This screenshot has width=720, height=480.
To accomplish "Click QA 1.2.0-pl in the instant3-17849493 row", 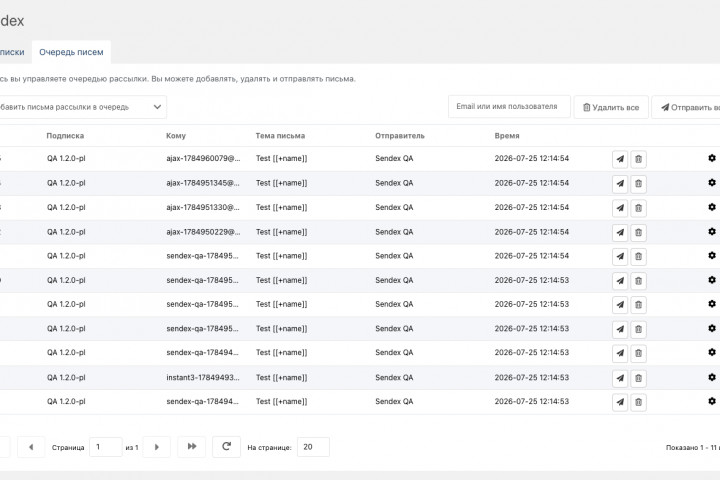I will coord(66,378).
